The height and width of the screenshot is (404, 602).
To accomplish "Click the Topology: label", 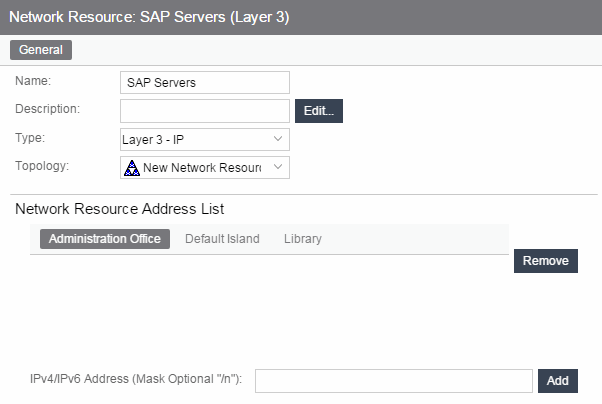I will tap(42, 166).
